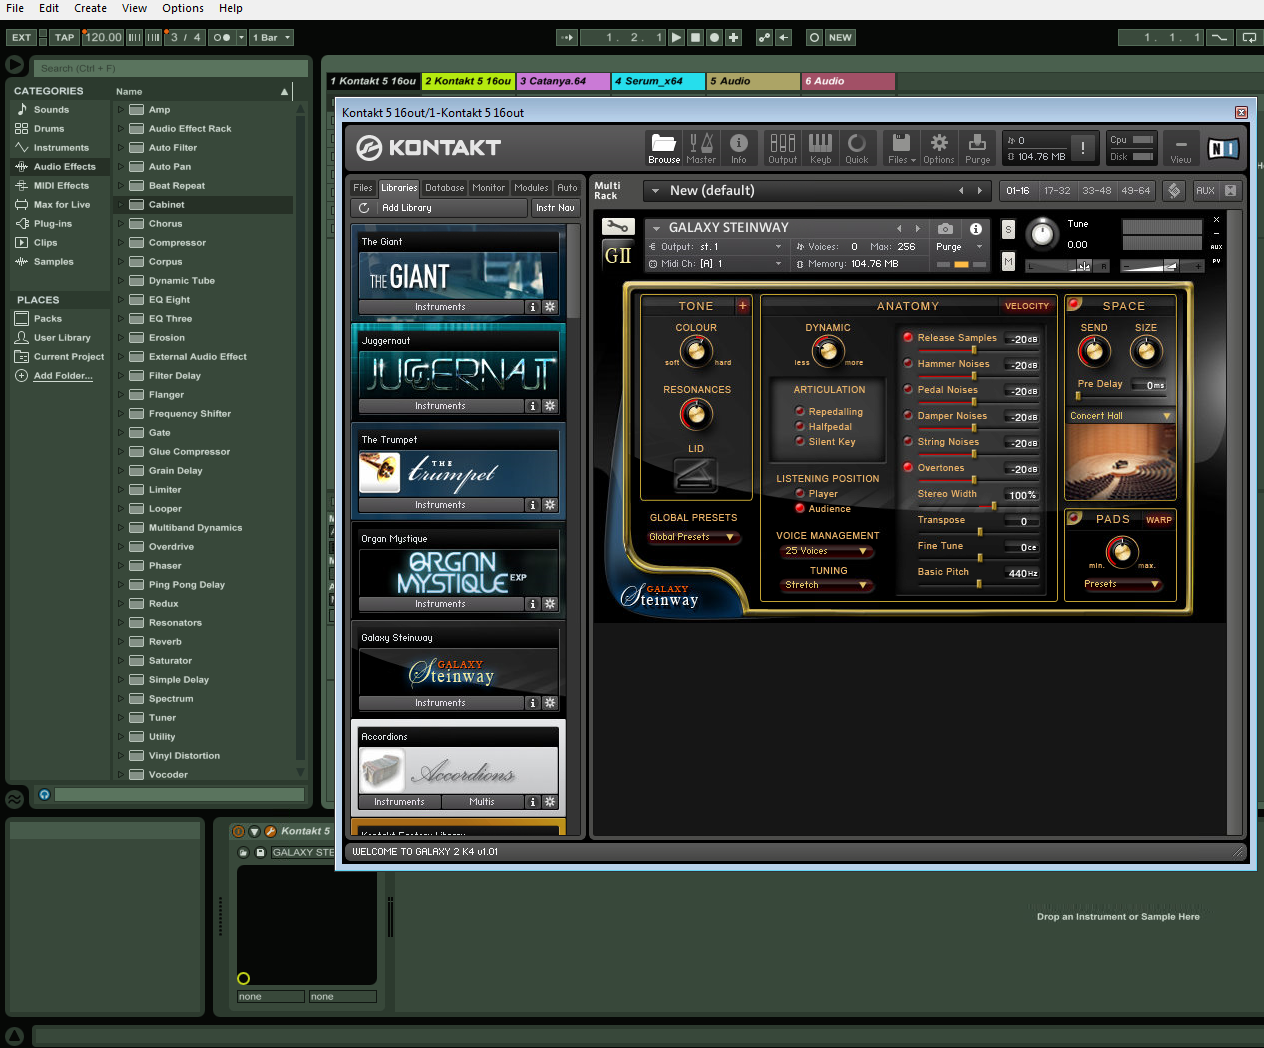
Task: Toggle the Ableton metronome button
Action: pyautogui.click(x=222, y=38)
